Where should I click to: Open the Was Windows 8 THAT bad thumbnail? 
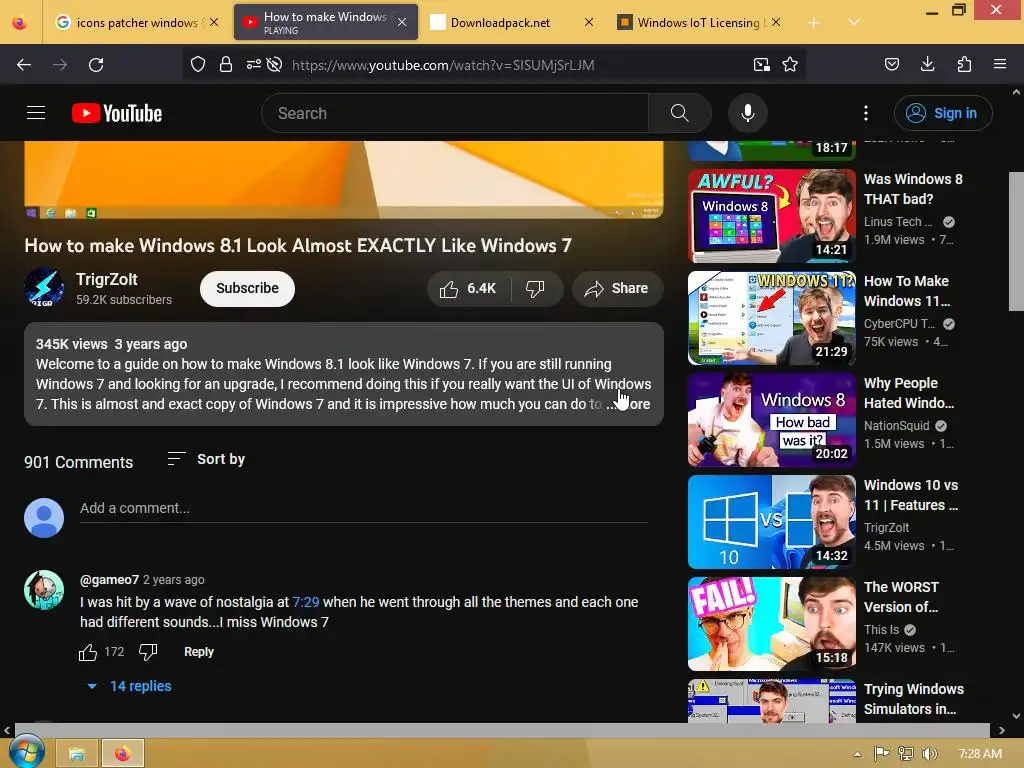click(771, 216)
